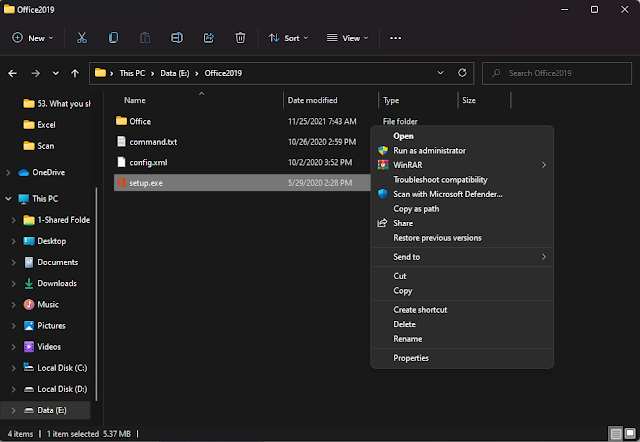Expand the Desktop tree node
This screenshot has height=442, width=640.
click(x=13, y=241)
